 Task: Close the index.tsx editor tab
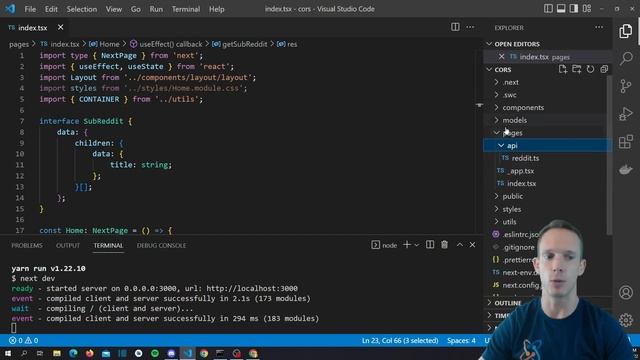[x=60, y=27]
